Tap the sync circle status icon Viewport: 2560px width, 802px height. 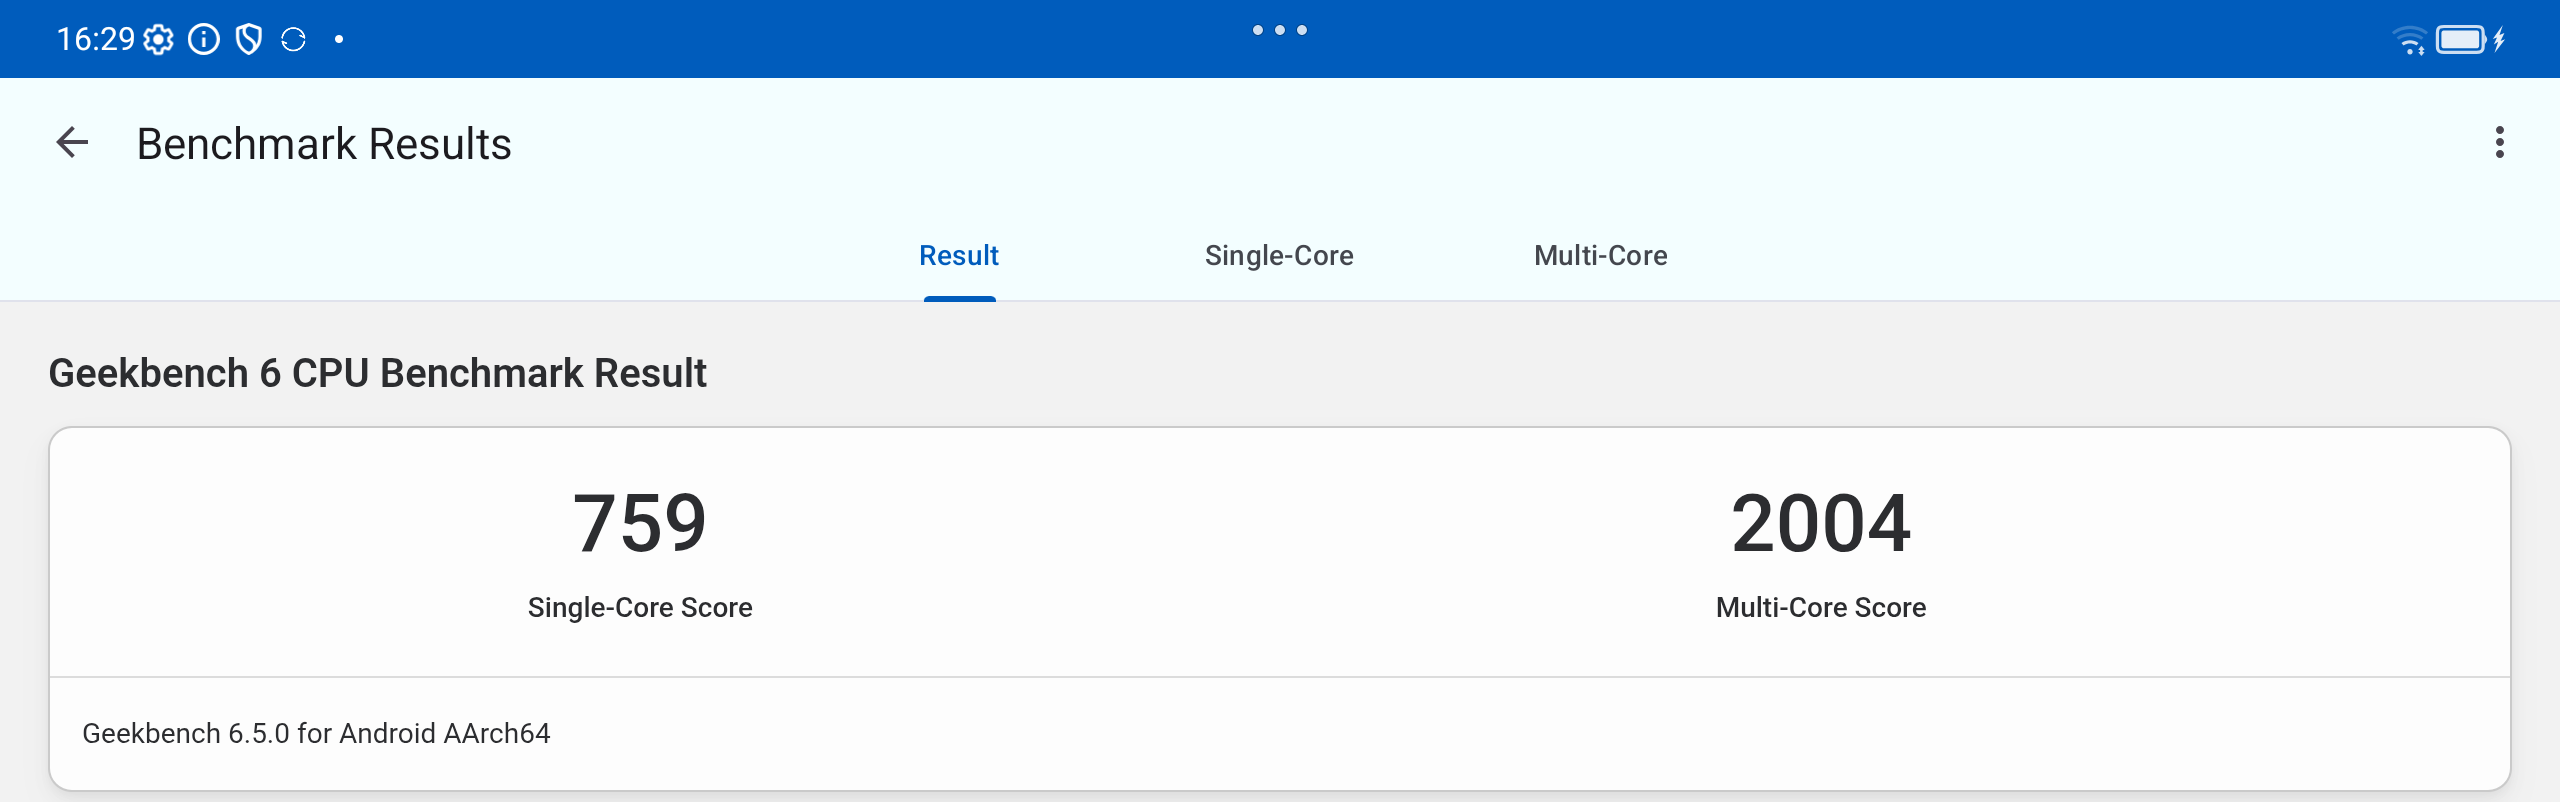click(x=293, y=40)
